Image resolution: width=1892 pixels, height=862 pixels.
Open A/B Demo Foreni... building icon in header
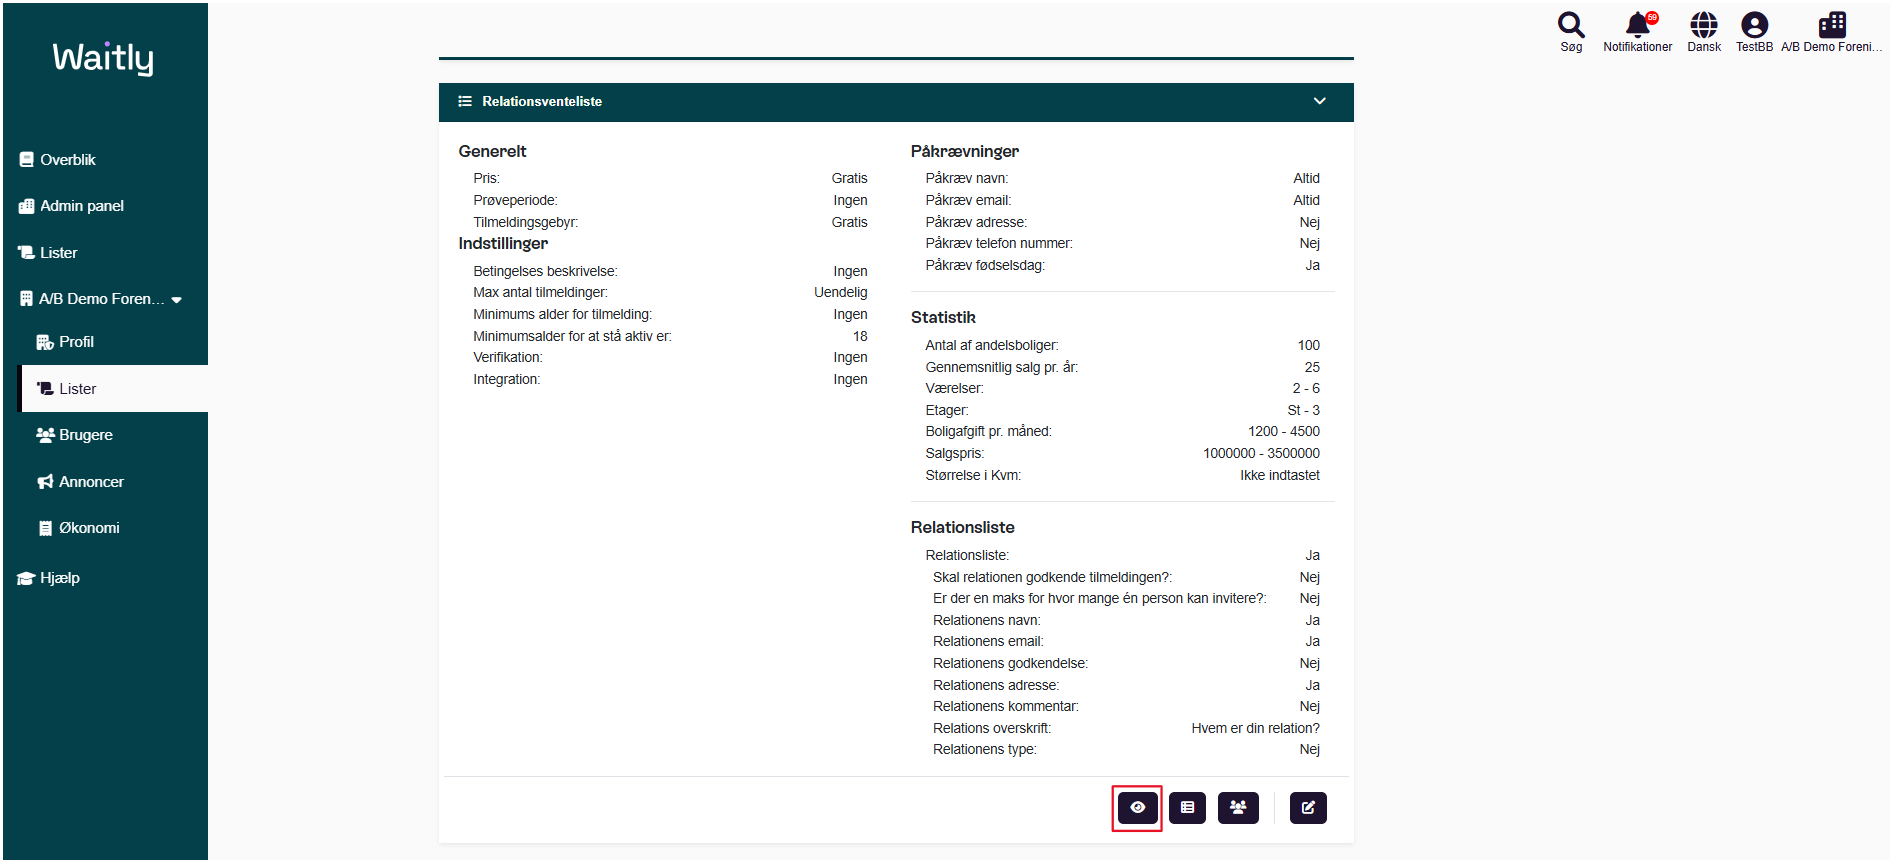(1831, 31)
